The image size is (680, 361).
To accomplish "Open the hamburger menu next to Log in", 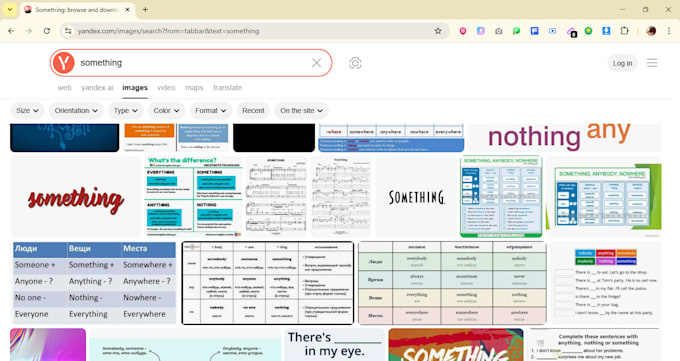I will pos(652,63).
